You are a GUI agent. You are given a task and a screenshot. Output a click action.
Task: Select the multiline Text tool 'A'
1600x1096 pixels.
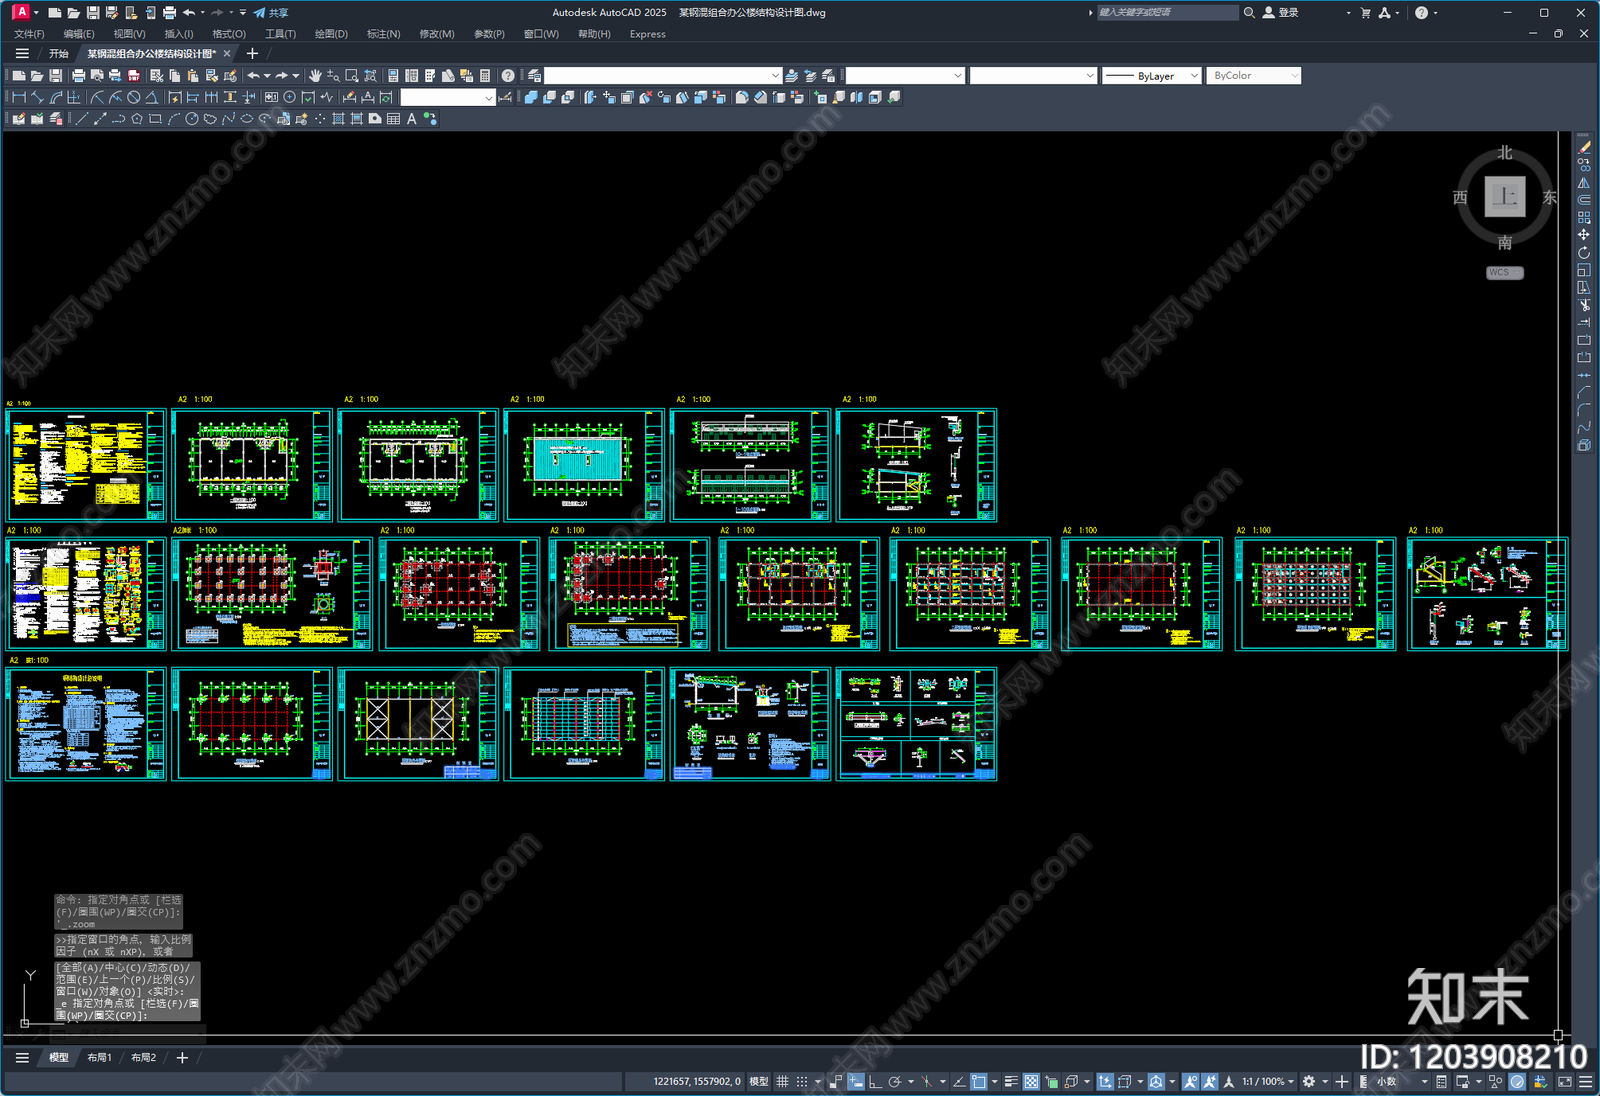pos(411,119)
